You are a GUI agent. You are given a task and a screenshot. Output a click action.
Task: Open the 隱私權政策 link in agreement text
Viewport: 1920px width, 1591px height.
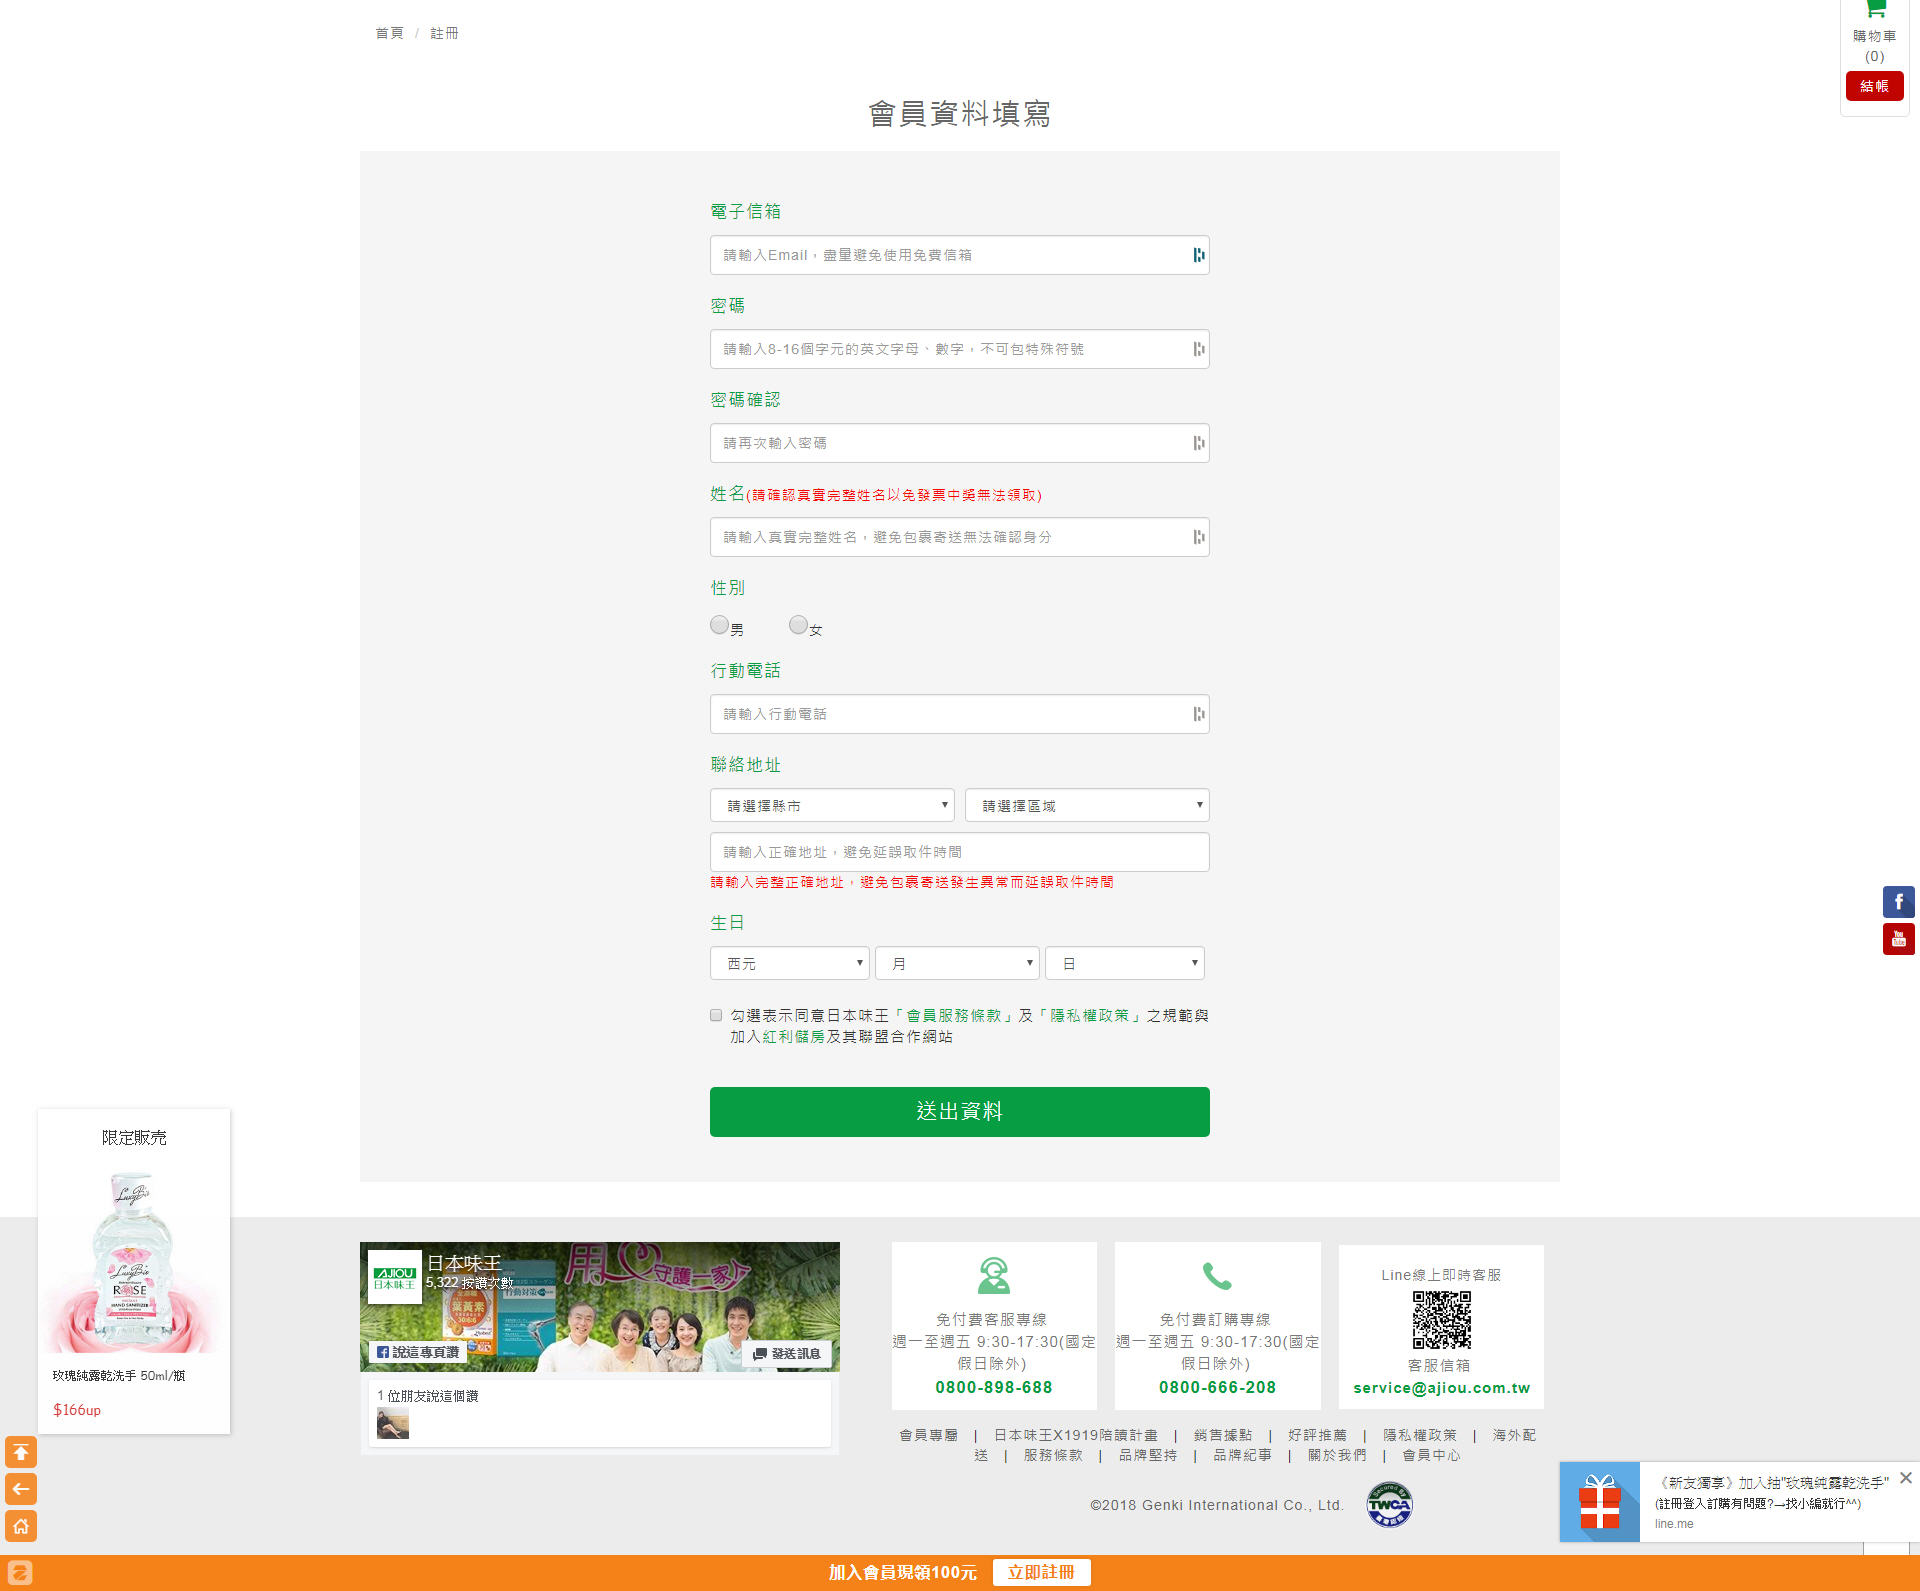pos(1089,1015)
